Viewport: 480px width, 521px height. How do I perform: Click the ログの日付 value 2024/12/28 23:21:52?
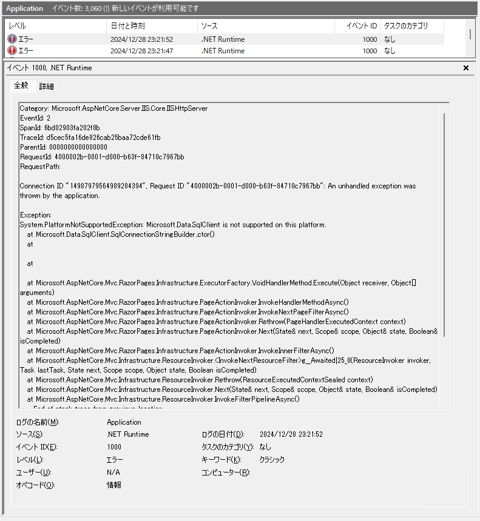tap(291, 434)
